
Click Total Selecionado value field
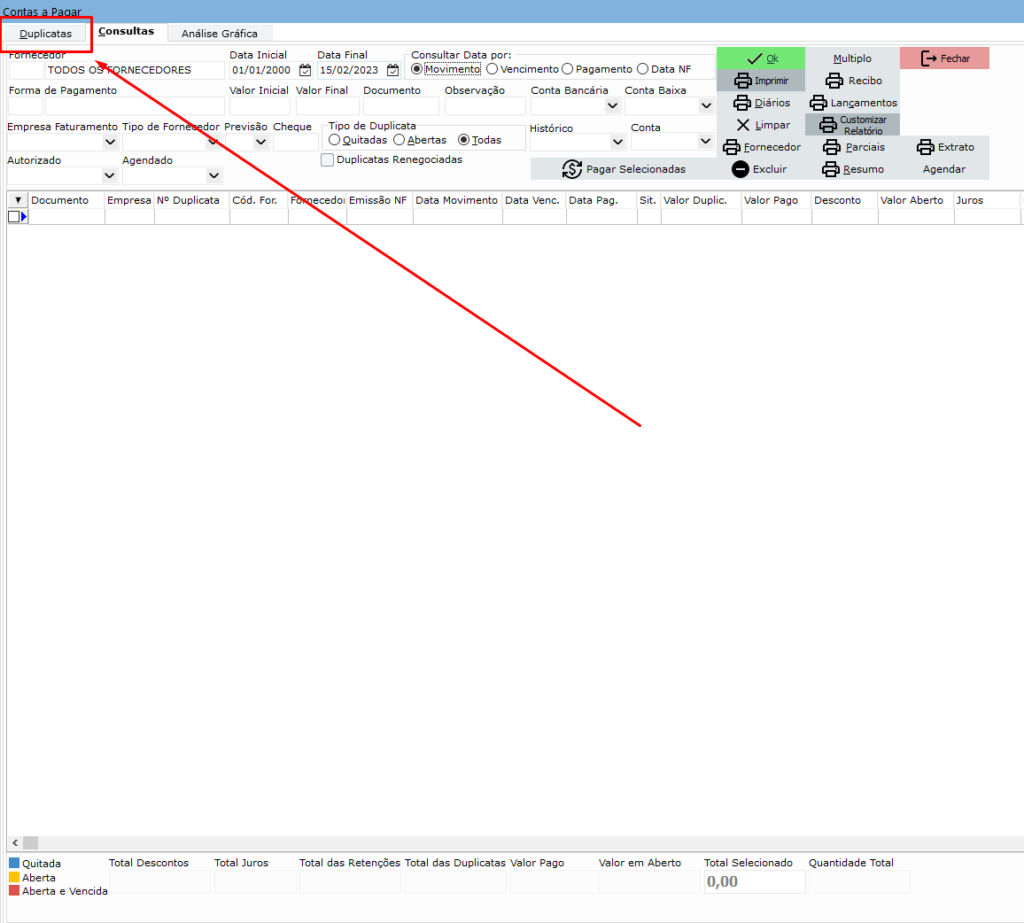pyautogui.click(x=754, y=882)
